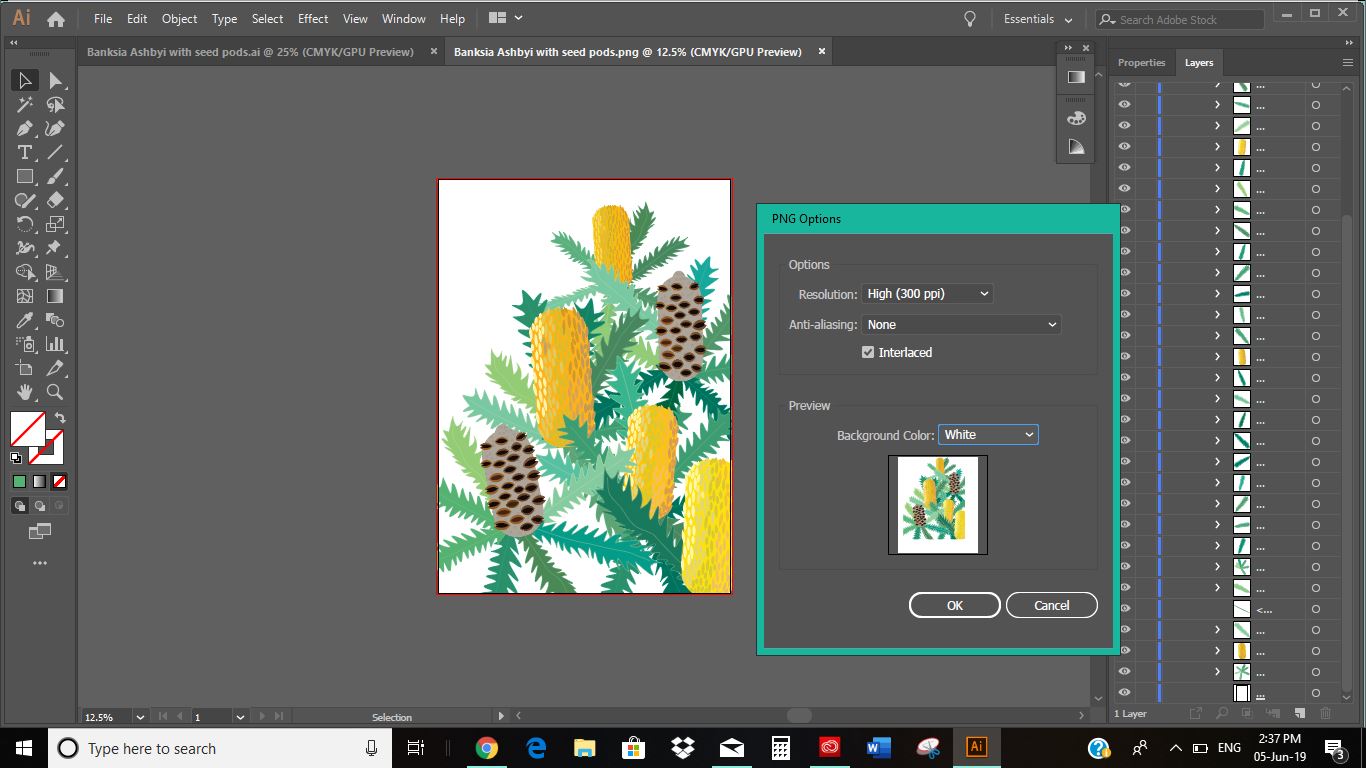The image size is (1366, 768).
Task: Hide the topmost layer with the eye toggle
Action: click(x=1124, y=84)
